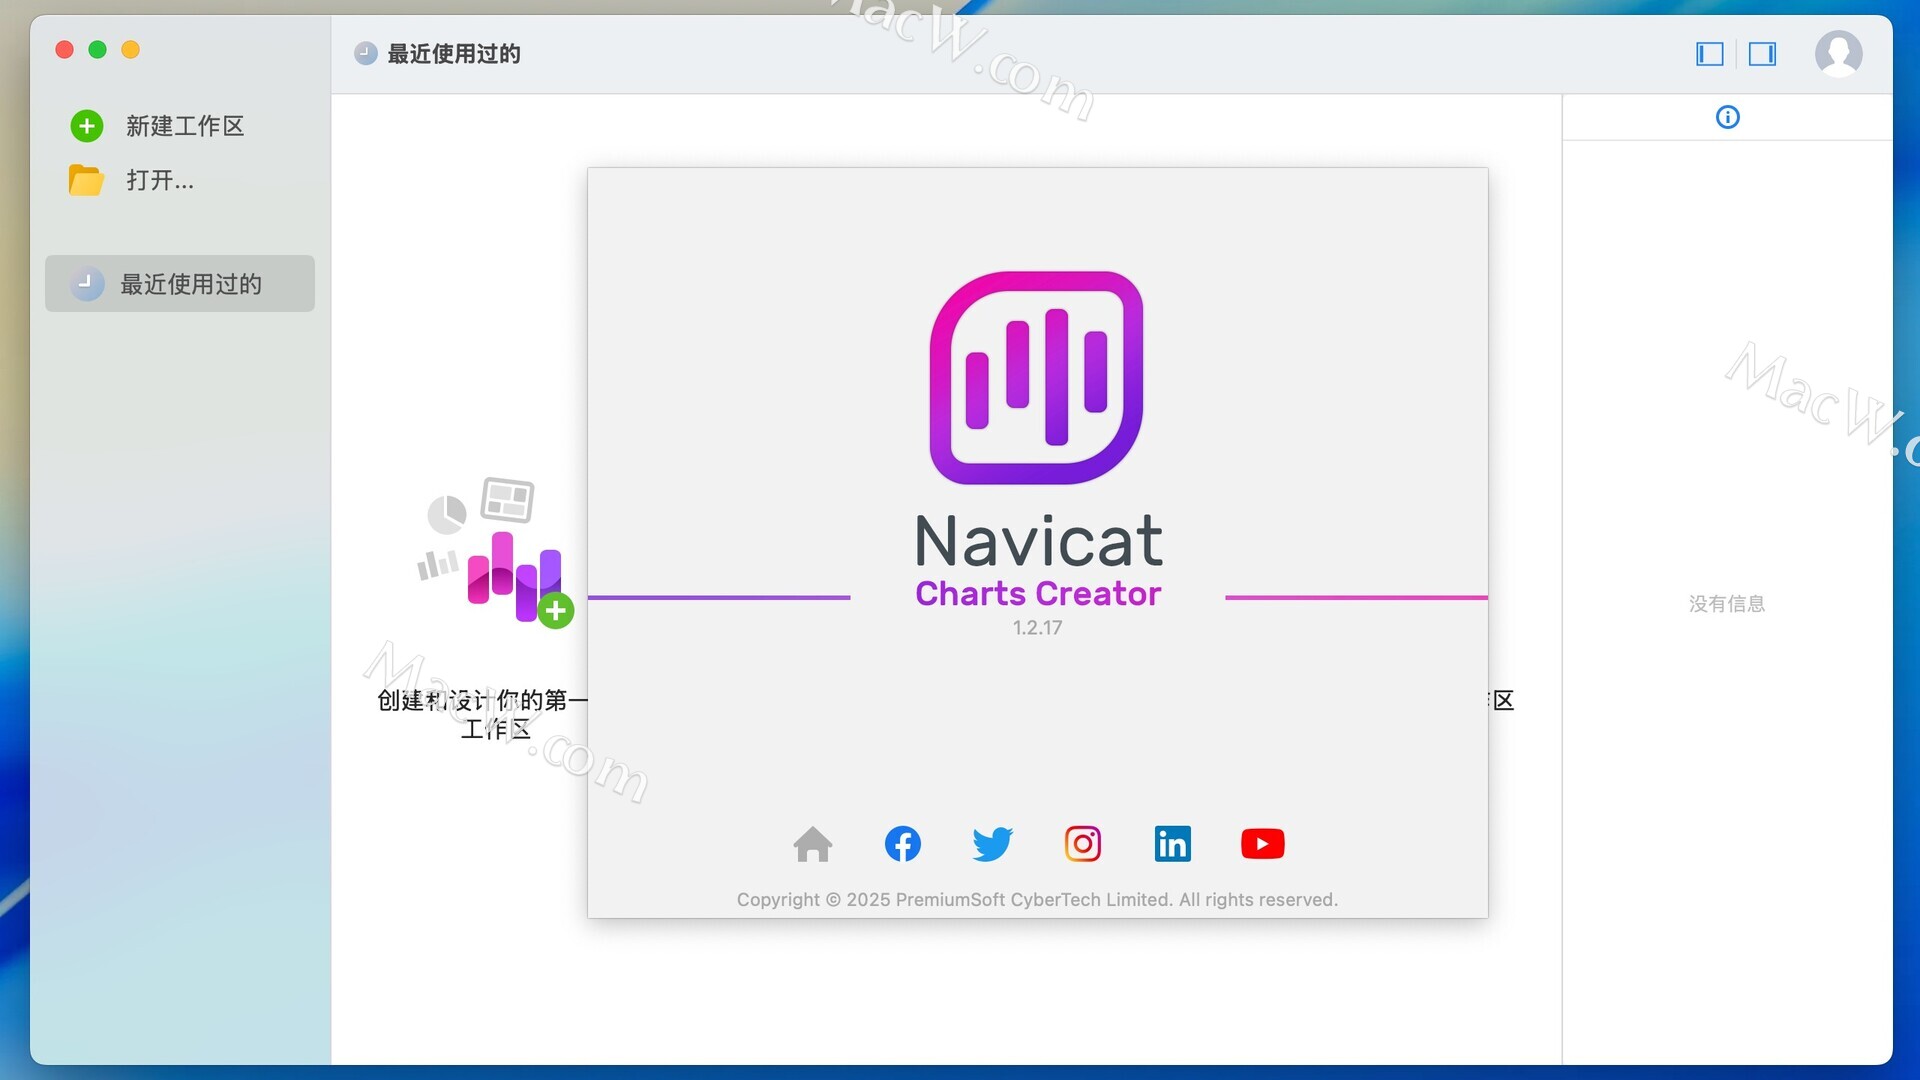Open the YouTube icon
1920x1080 pixels.
(1262, 844)
